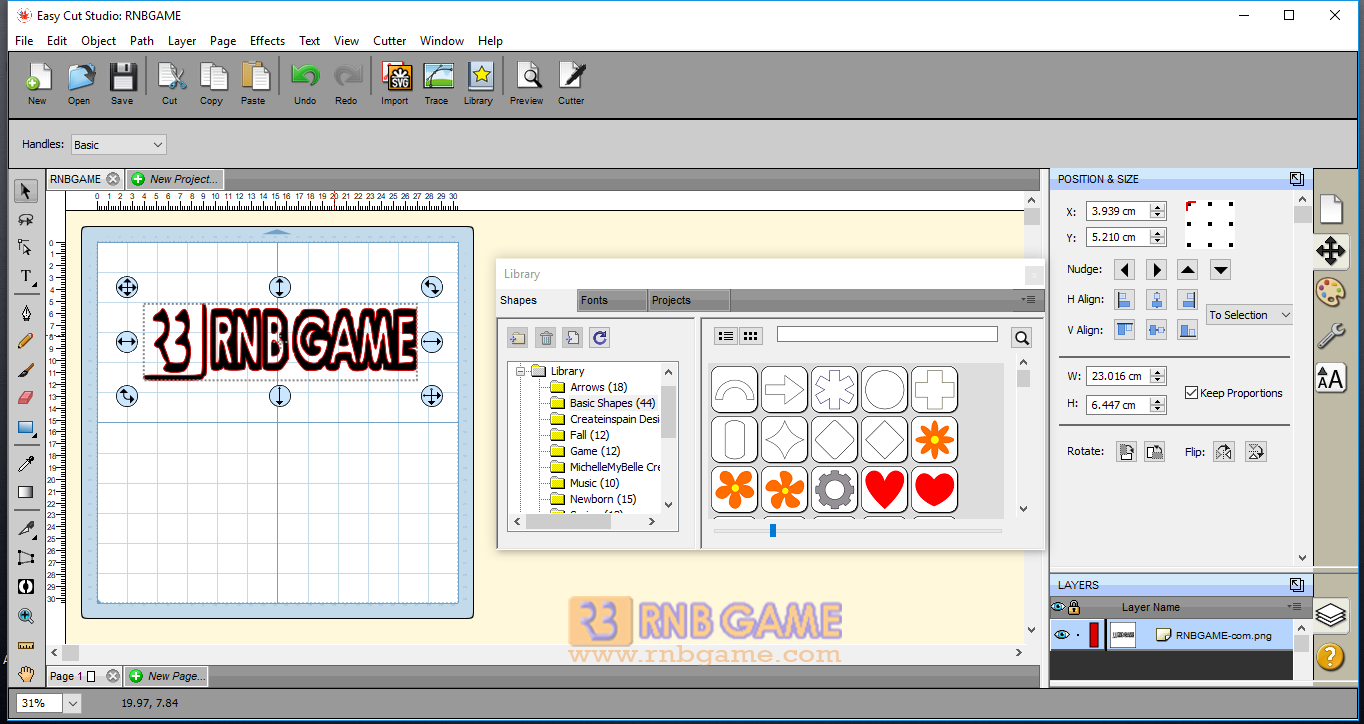The height and width of the screenshot is (724, 1364).
Task: Click the Paste clipboard icon
Action: pos(254,82)
